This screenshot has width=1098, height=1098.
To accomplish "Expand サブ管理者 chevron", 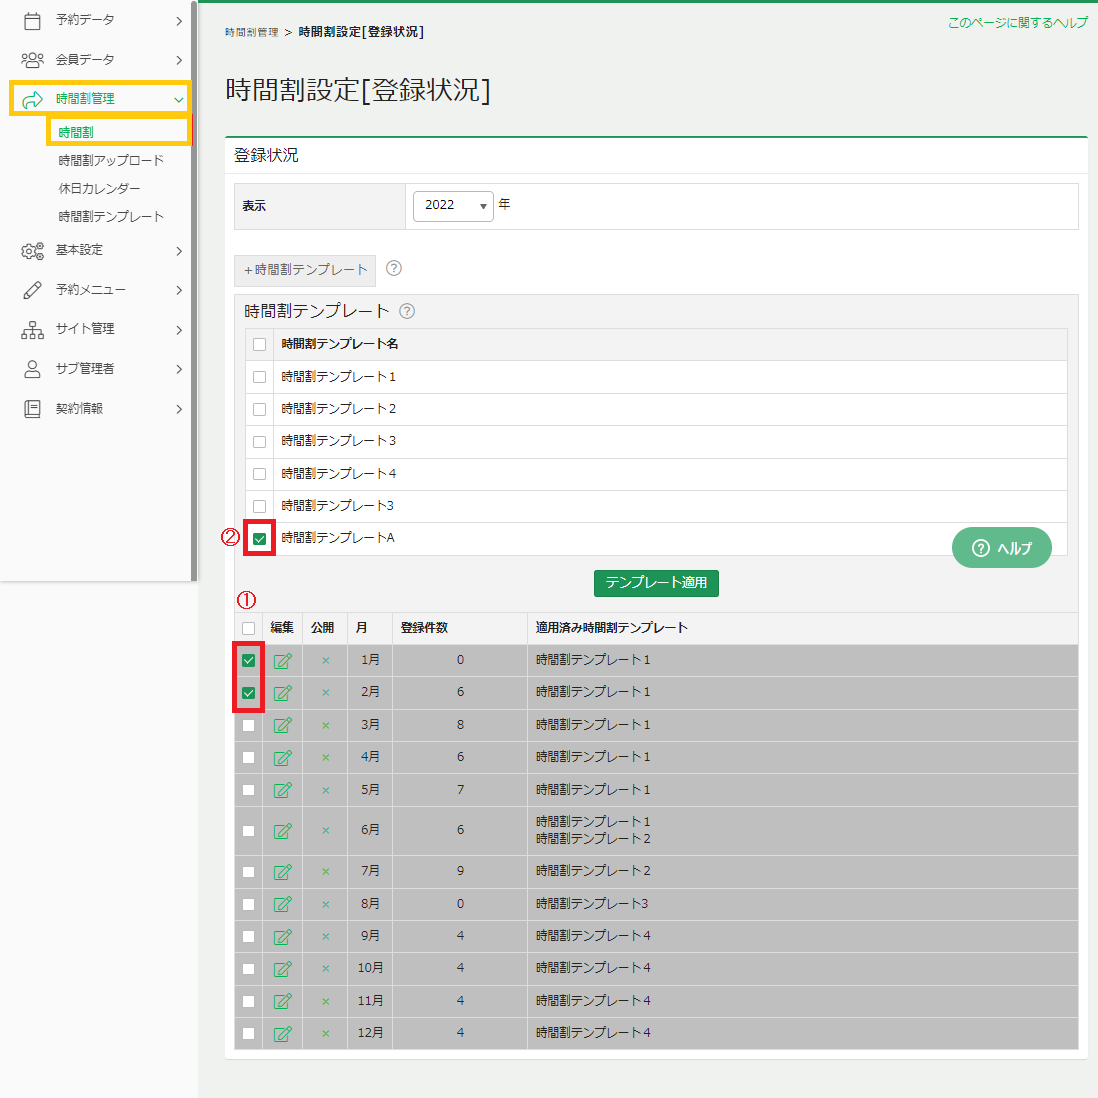I will [179, 369].
